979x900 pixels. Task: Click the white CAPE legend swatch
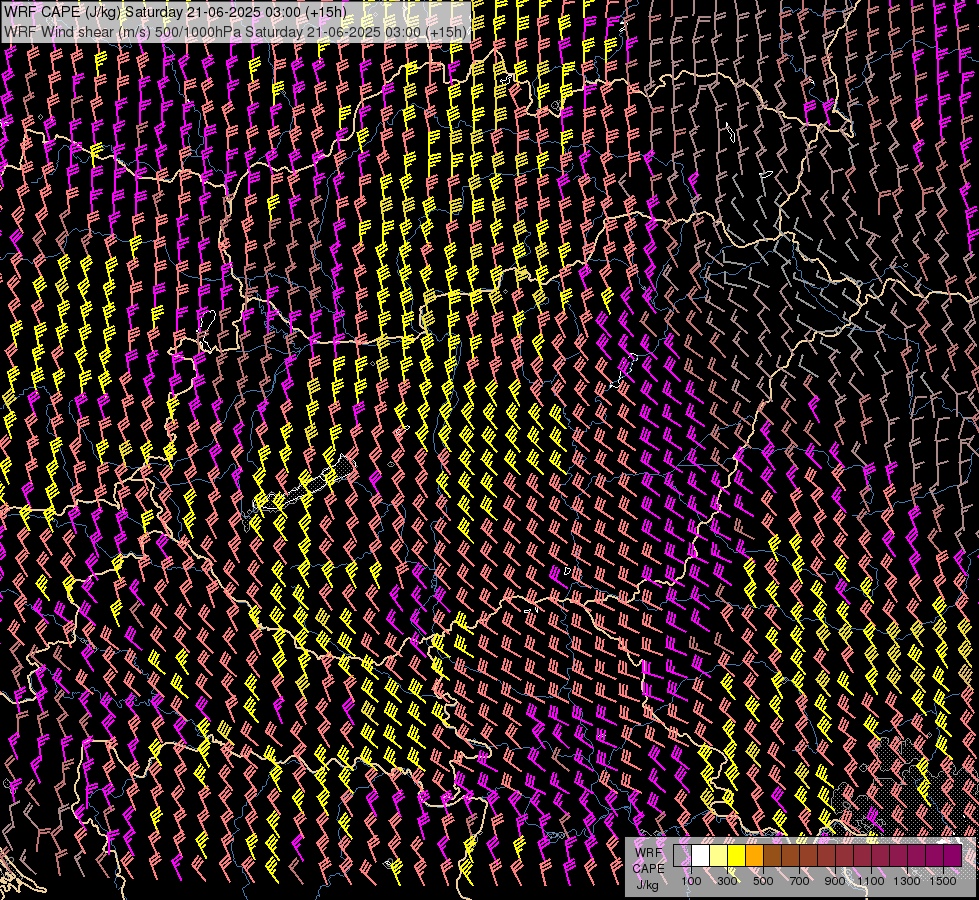click(x=701, y=856)
